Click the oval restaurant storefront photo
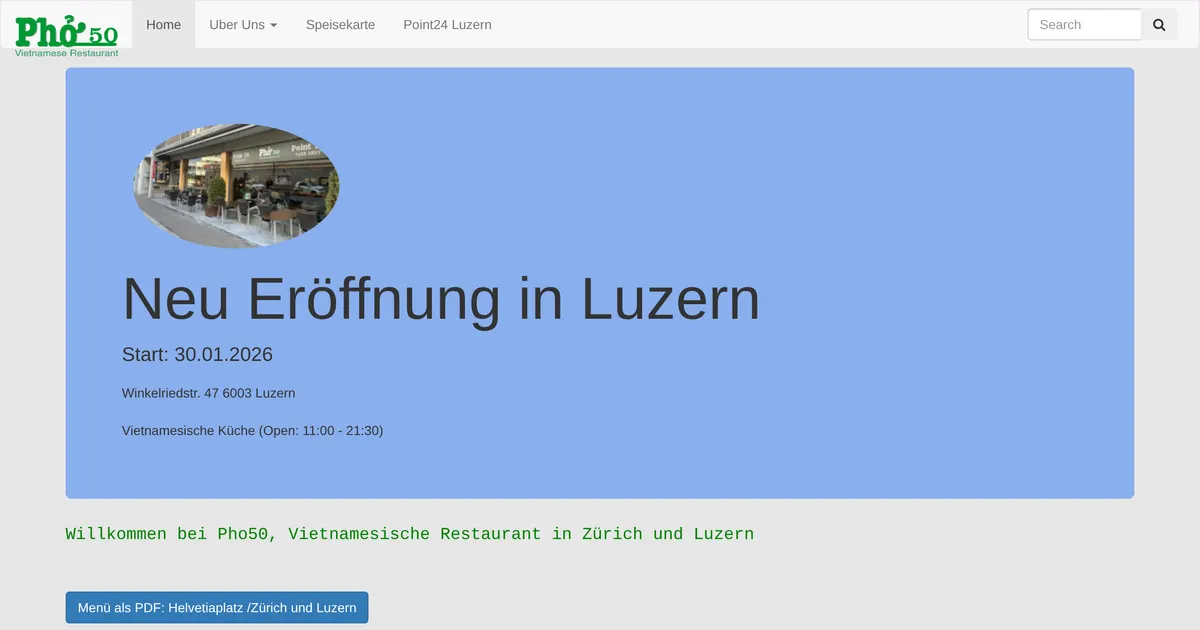 [x=236, y=185]
